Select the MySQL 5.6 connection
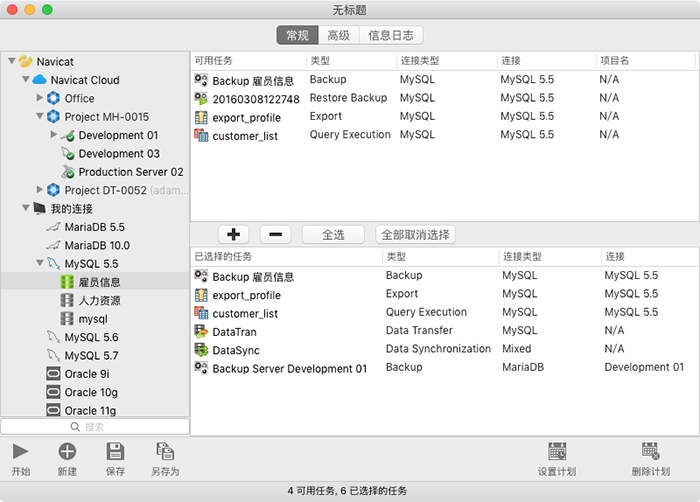This screenshot has height=502, width=700. 96,337
